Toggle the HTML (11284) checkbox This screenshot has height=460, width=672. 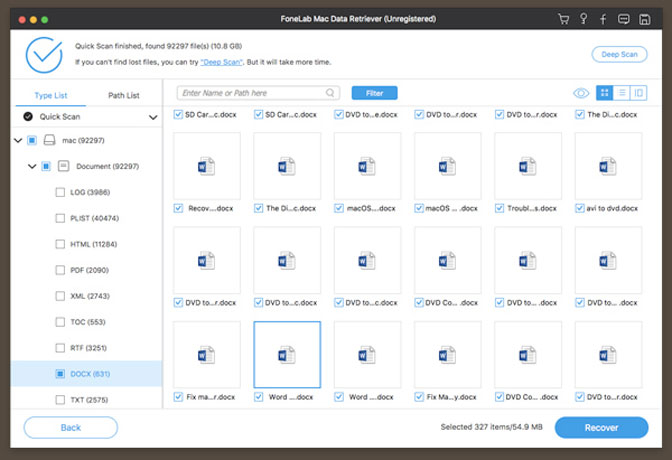pyautogui.click(x=60, y=244)
